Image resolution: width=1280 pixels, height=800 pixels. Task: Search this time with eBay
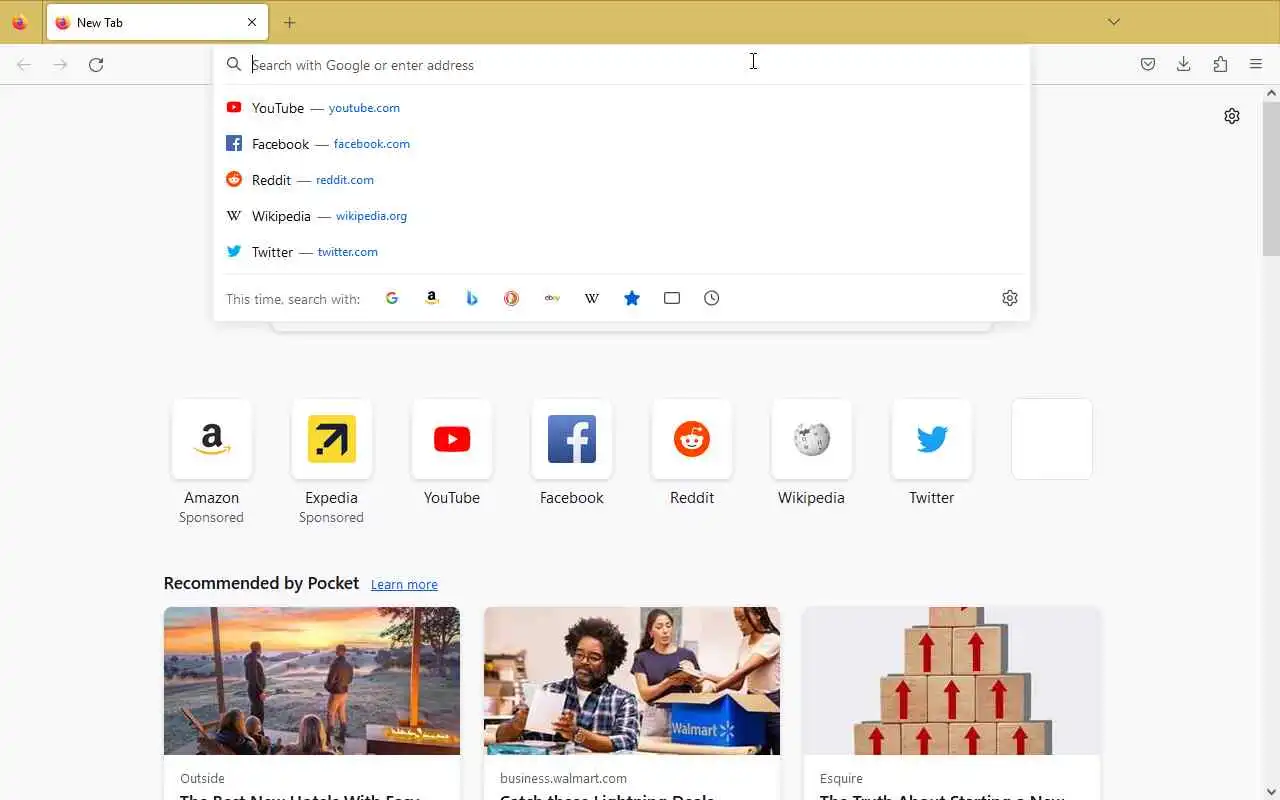[x=552, y=298]
